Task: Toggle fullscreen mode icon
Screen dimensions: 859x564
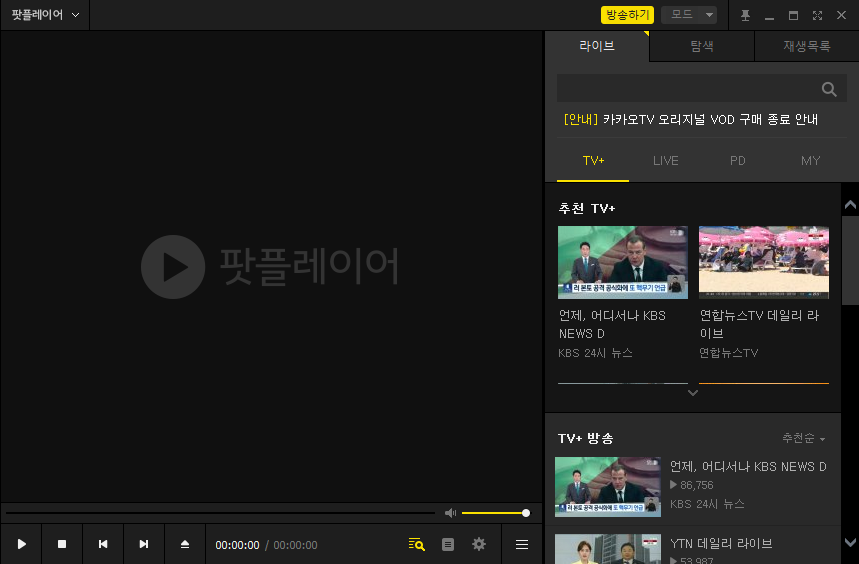Action: 817,15
